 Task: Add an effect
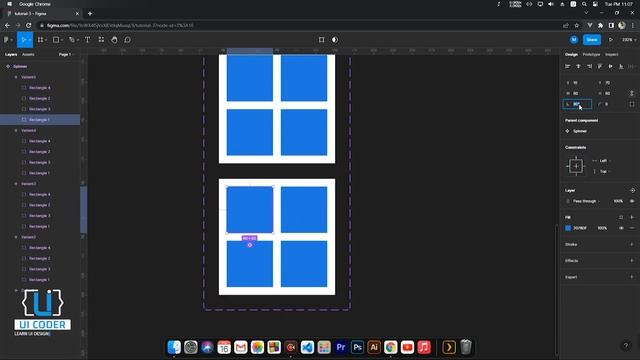click(x=632, y=260)
